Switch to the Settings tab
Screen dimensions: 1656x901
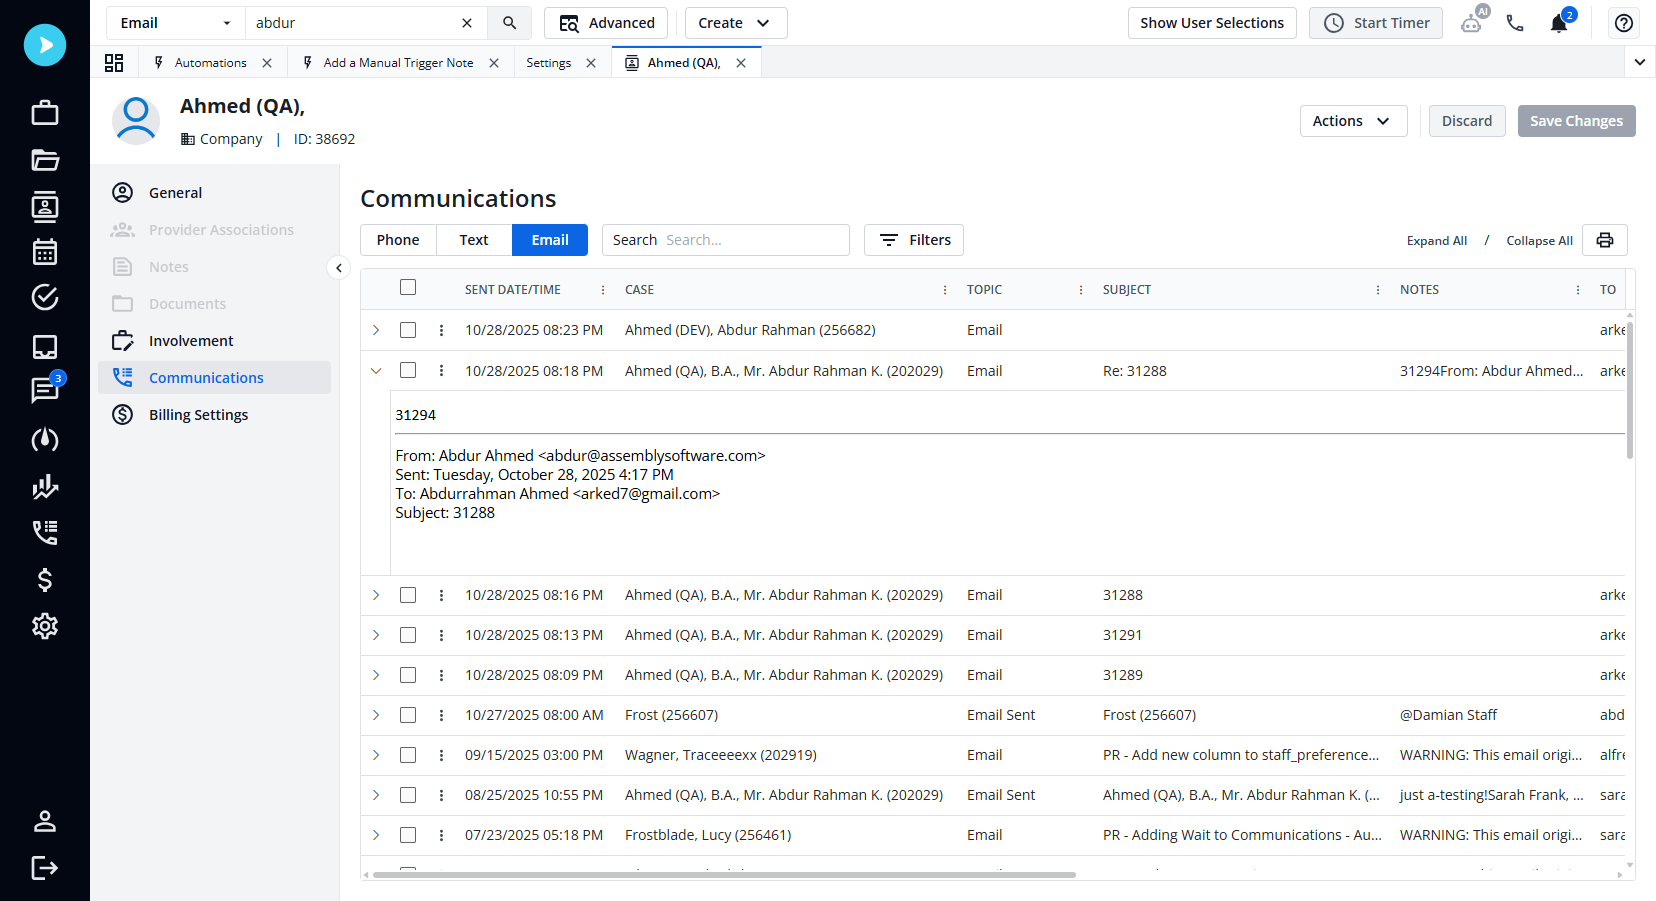click(548, 62)
